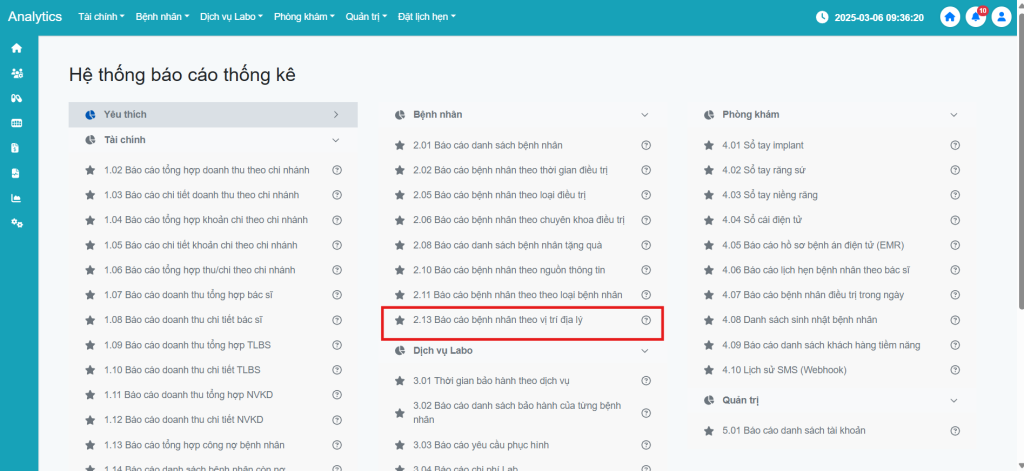Collapse the Phòng khám report section chevron

(x=954, y=115)
